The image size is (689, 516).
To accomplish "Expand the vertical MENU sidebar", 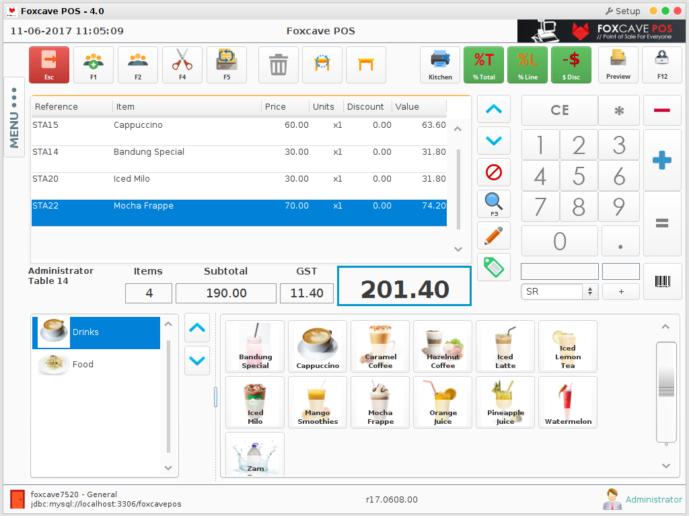I will pyautogui.click(x=14, y=117).
